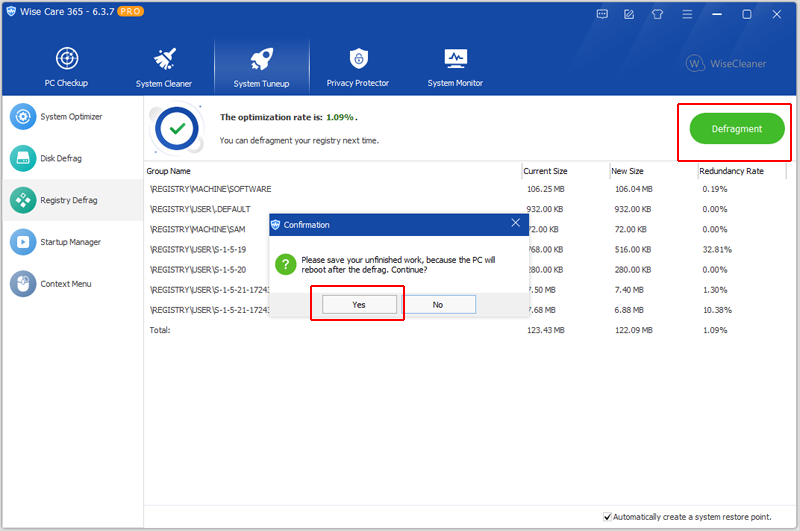
Task: Select Context Menu in the sidebar
Action: click(x=72, y=284)
